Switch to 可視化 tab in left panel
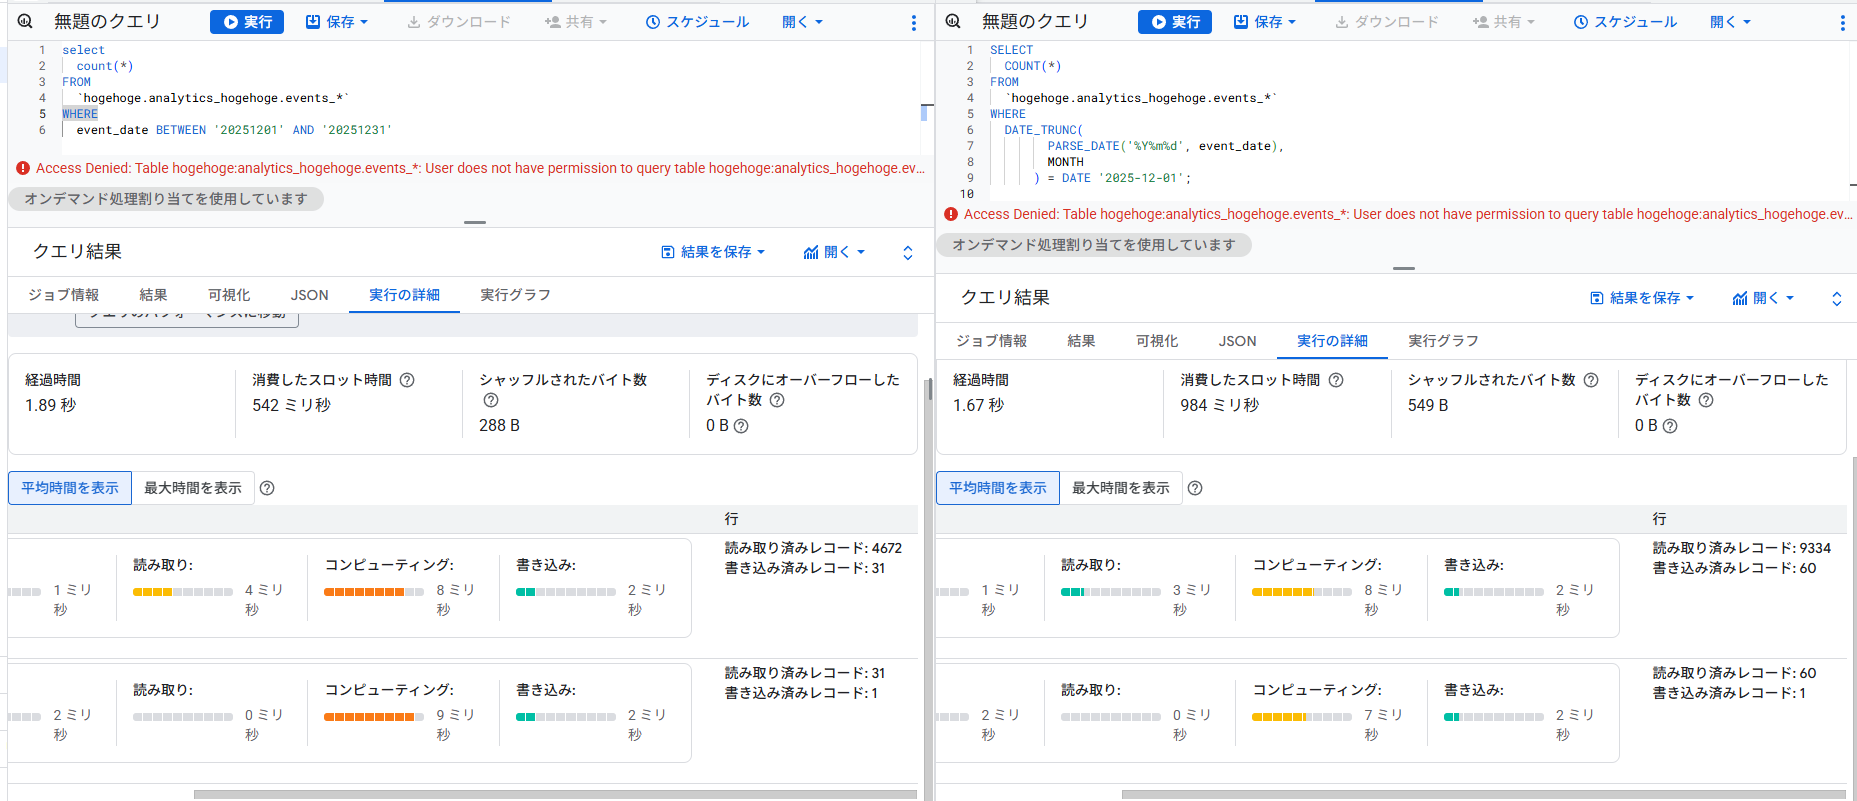 coord(229,295)
